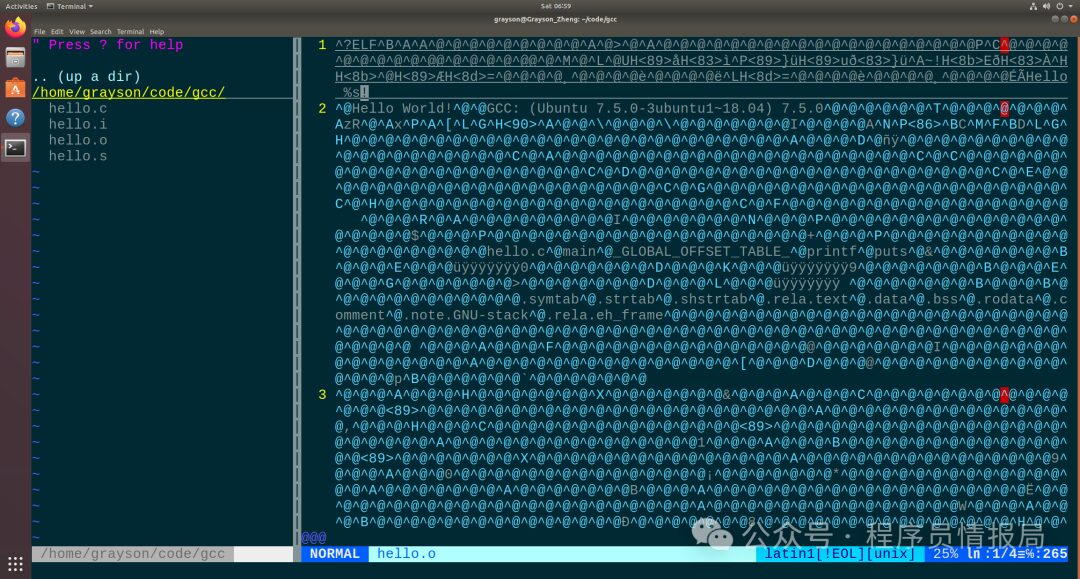This screenshot has height=579, width=1080.
Task: Open the File menu
Action: pyautogui.click(x=40, y=32)
